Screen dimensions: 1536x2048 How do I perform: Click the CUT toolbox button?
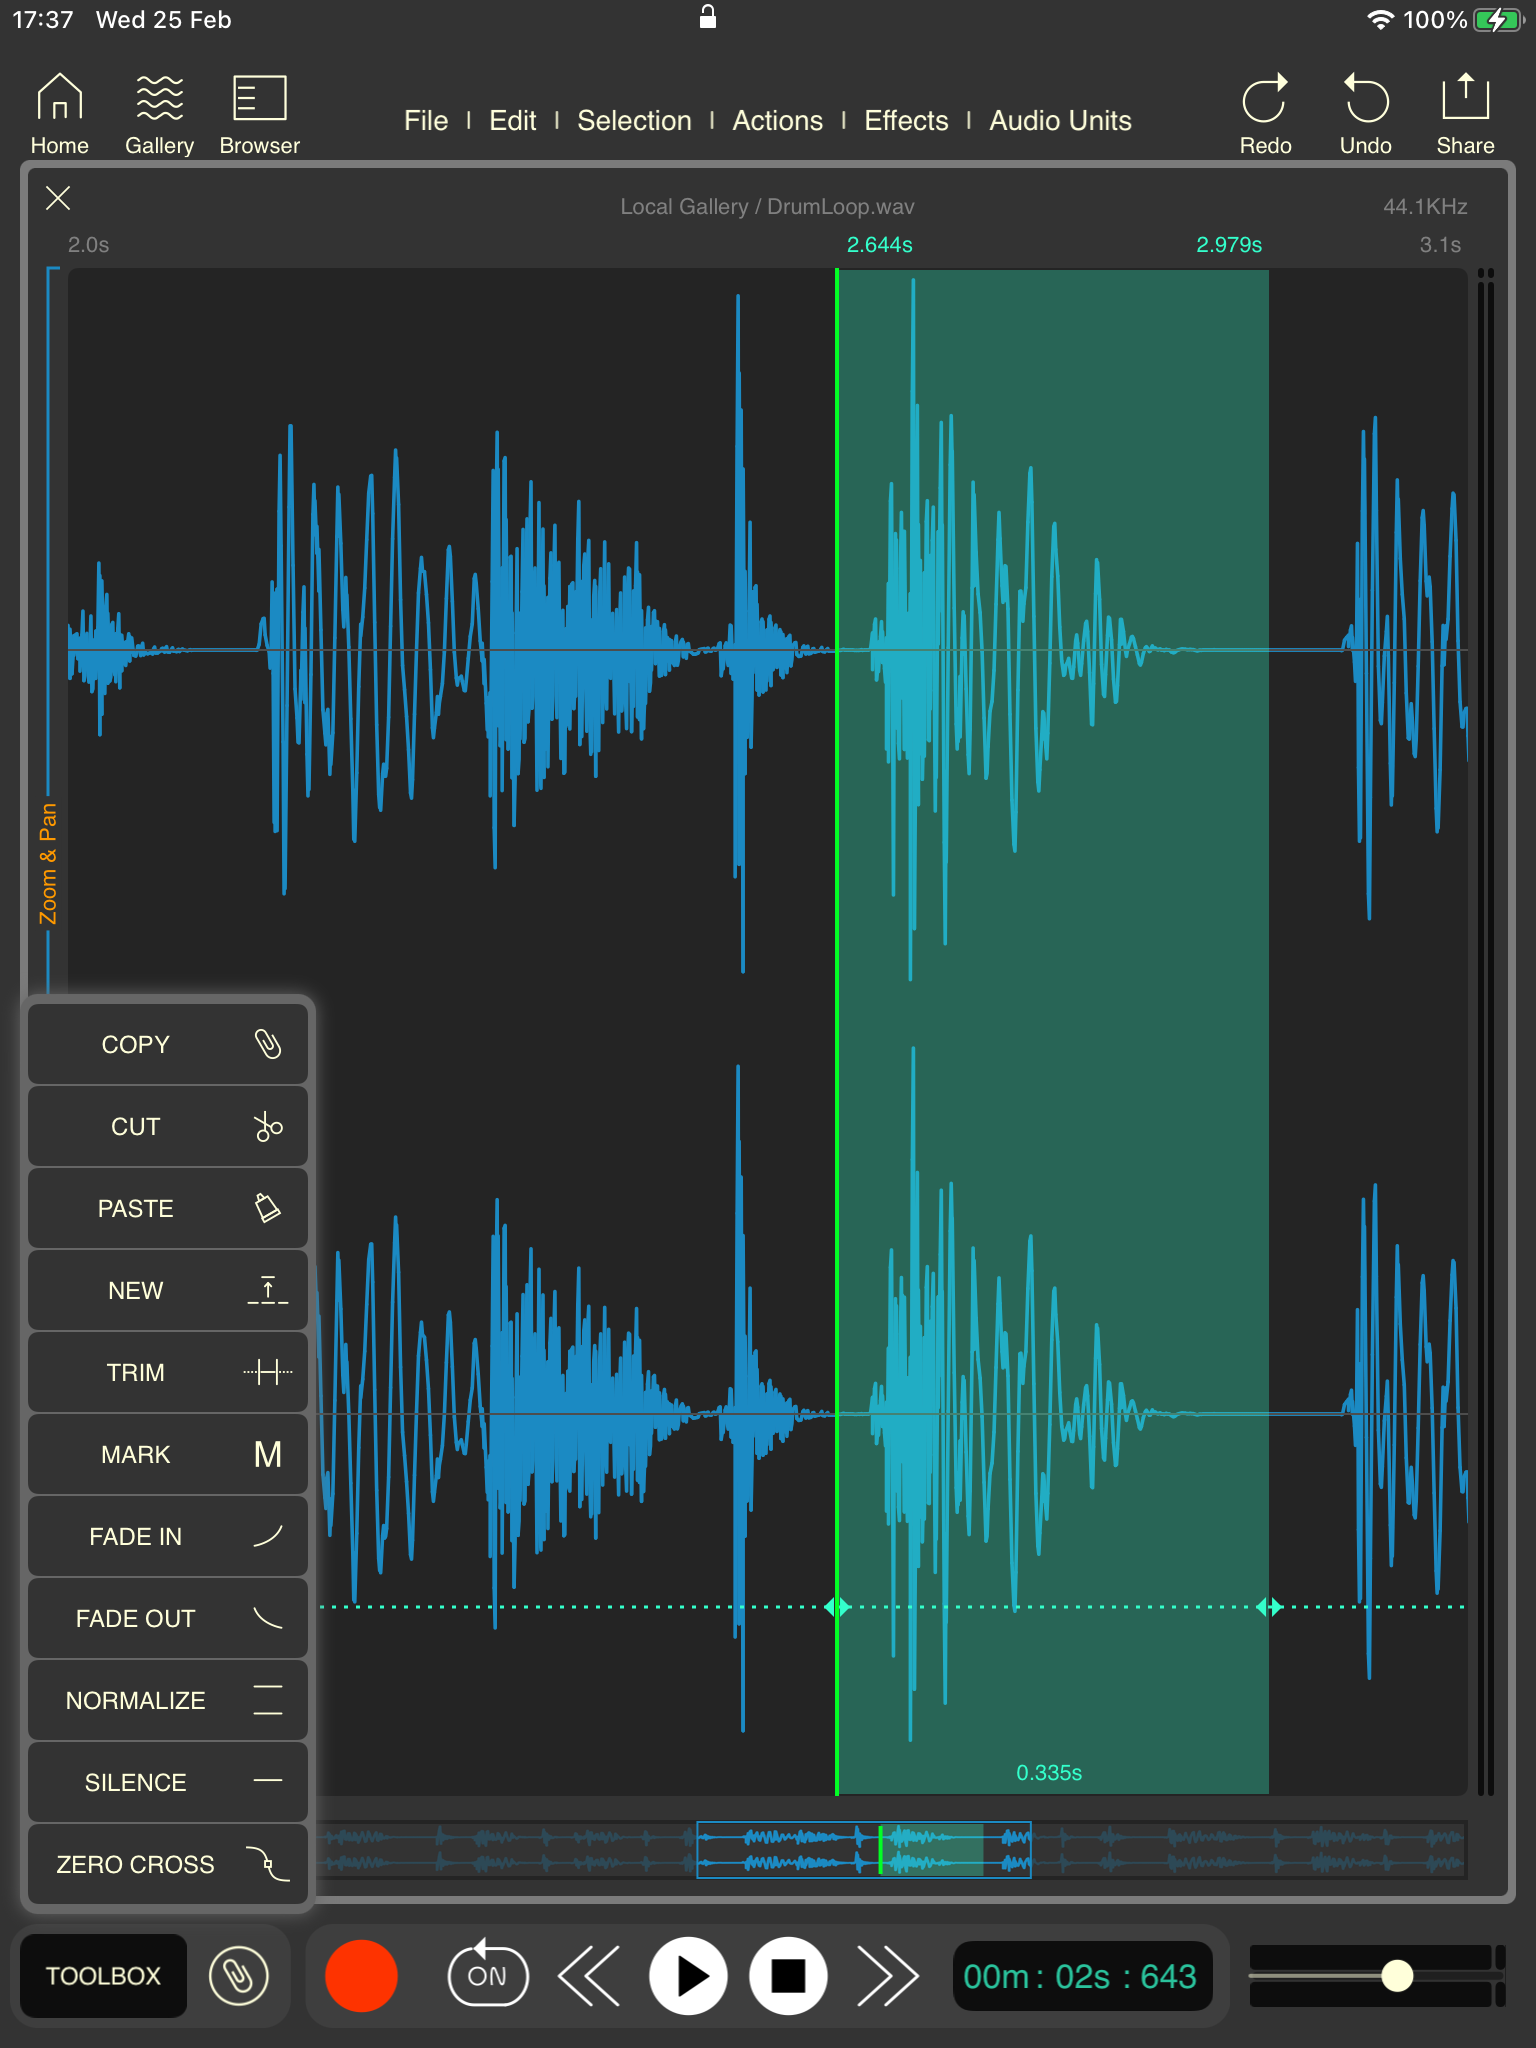pyautogui.click(x=168, y=1126)
